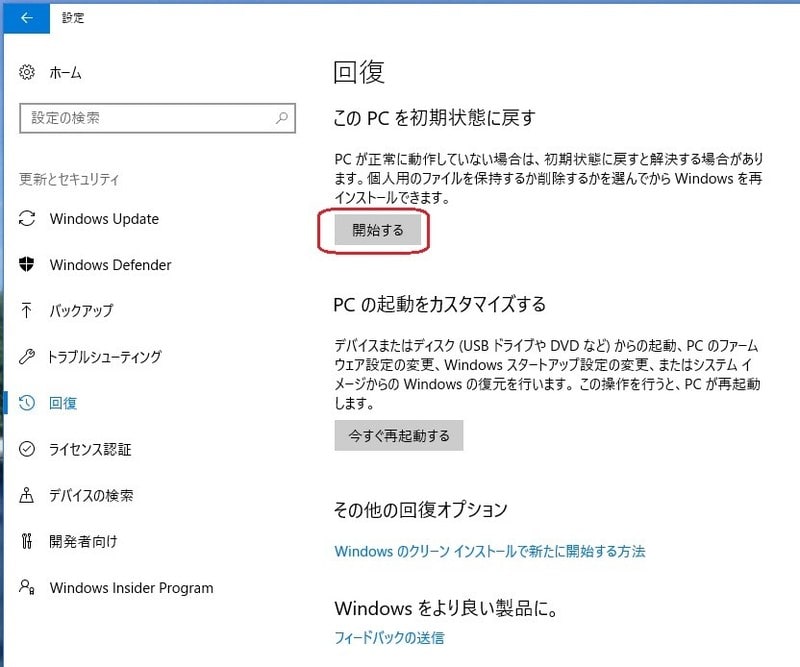Click Windows をより良い製品に heading
The image size is (800, 667).
click(x=446, y=608)
